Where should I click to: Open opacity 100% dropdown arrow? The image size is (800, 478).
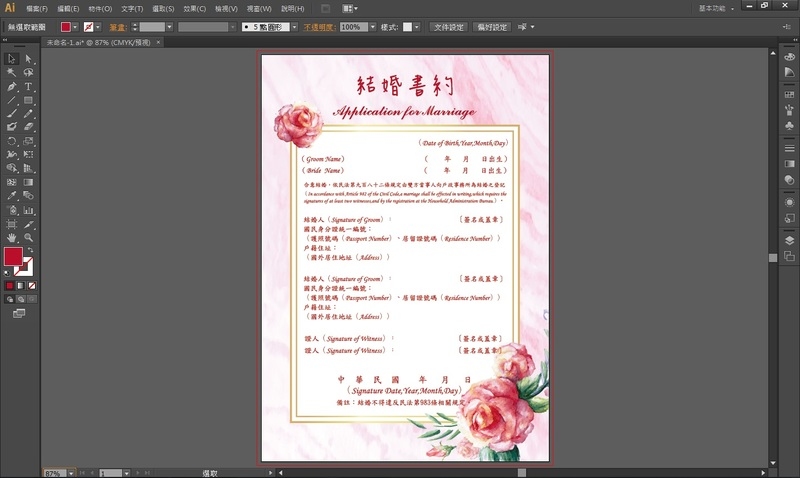coord(372,27)
